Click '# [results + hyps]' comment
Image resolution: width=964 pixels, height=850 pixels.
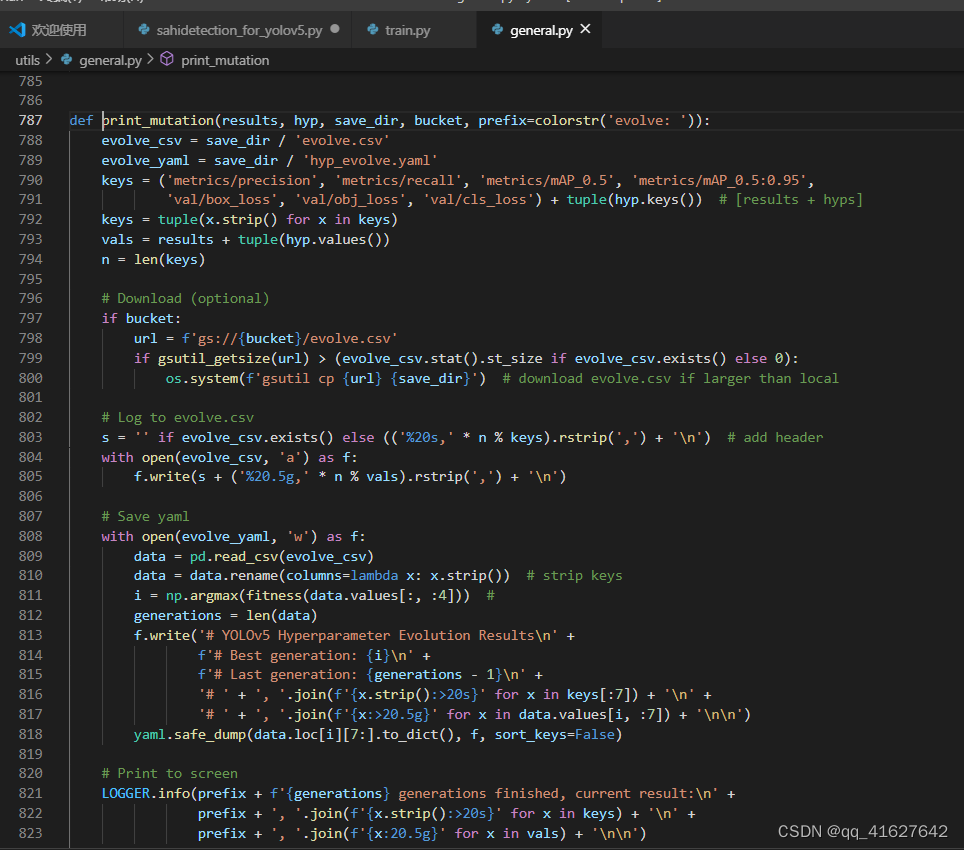[x=791, y=200]
